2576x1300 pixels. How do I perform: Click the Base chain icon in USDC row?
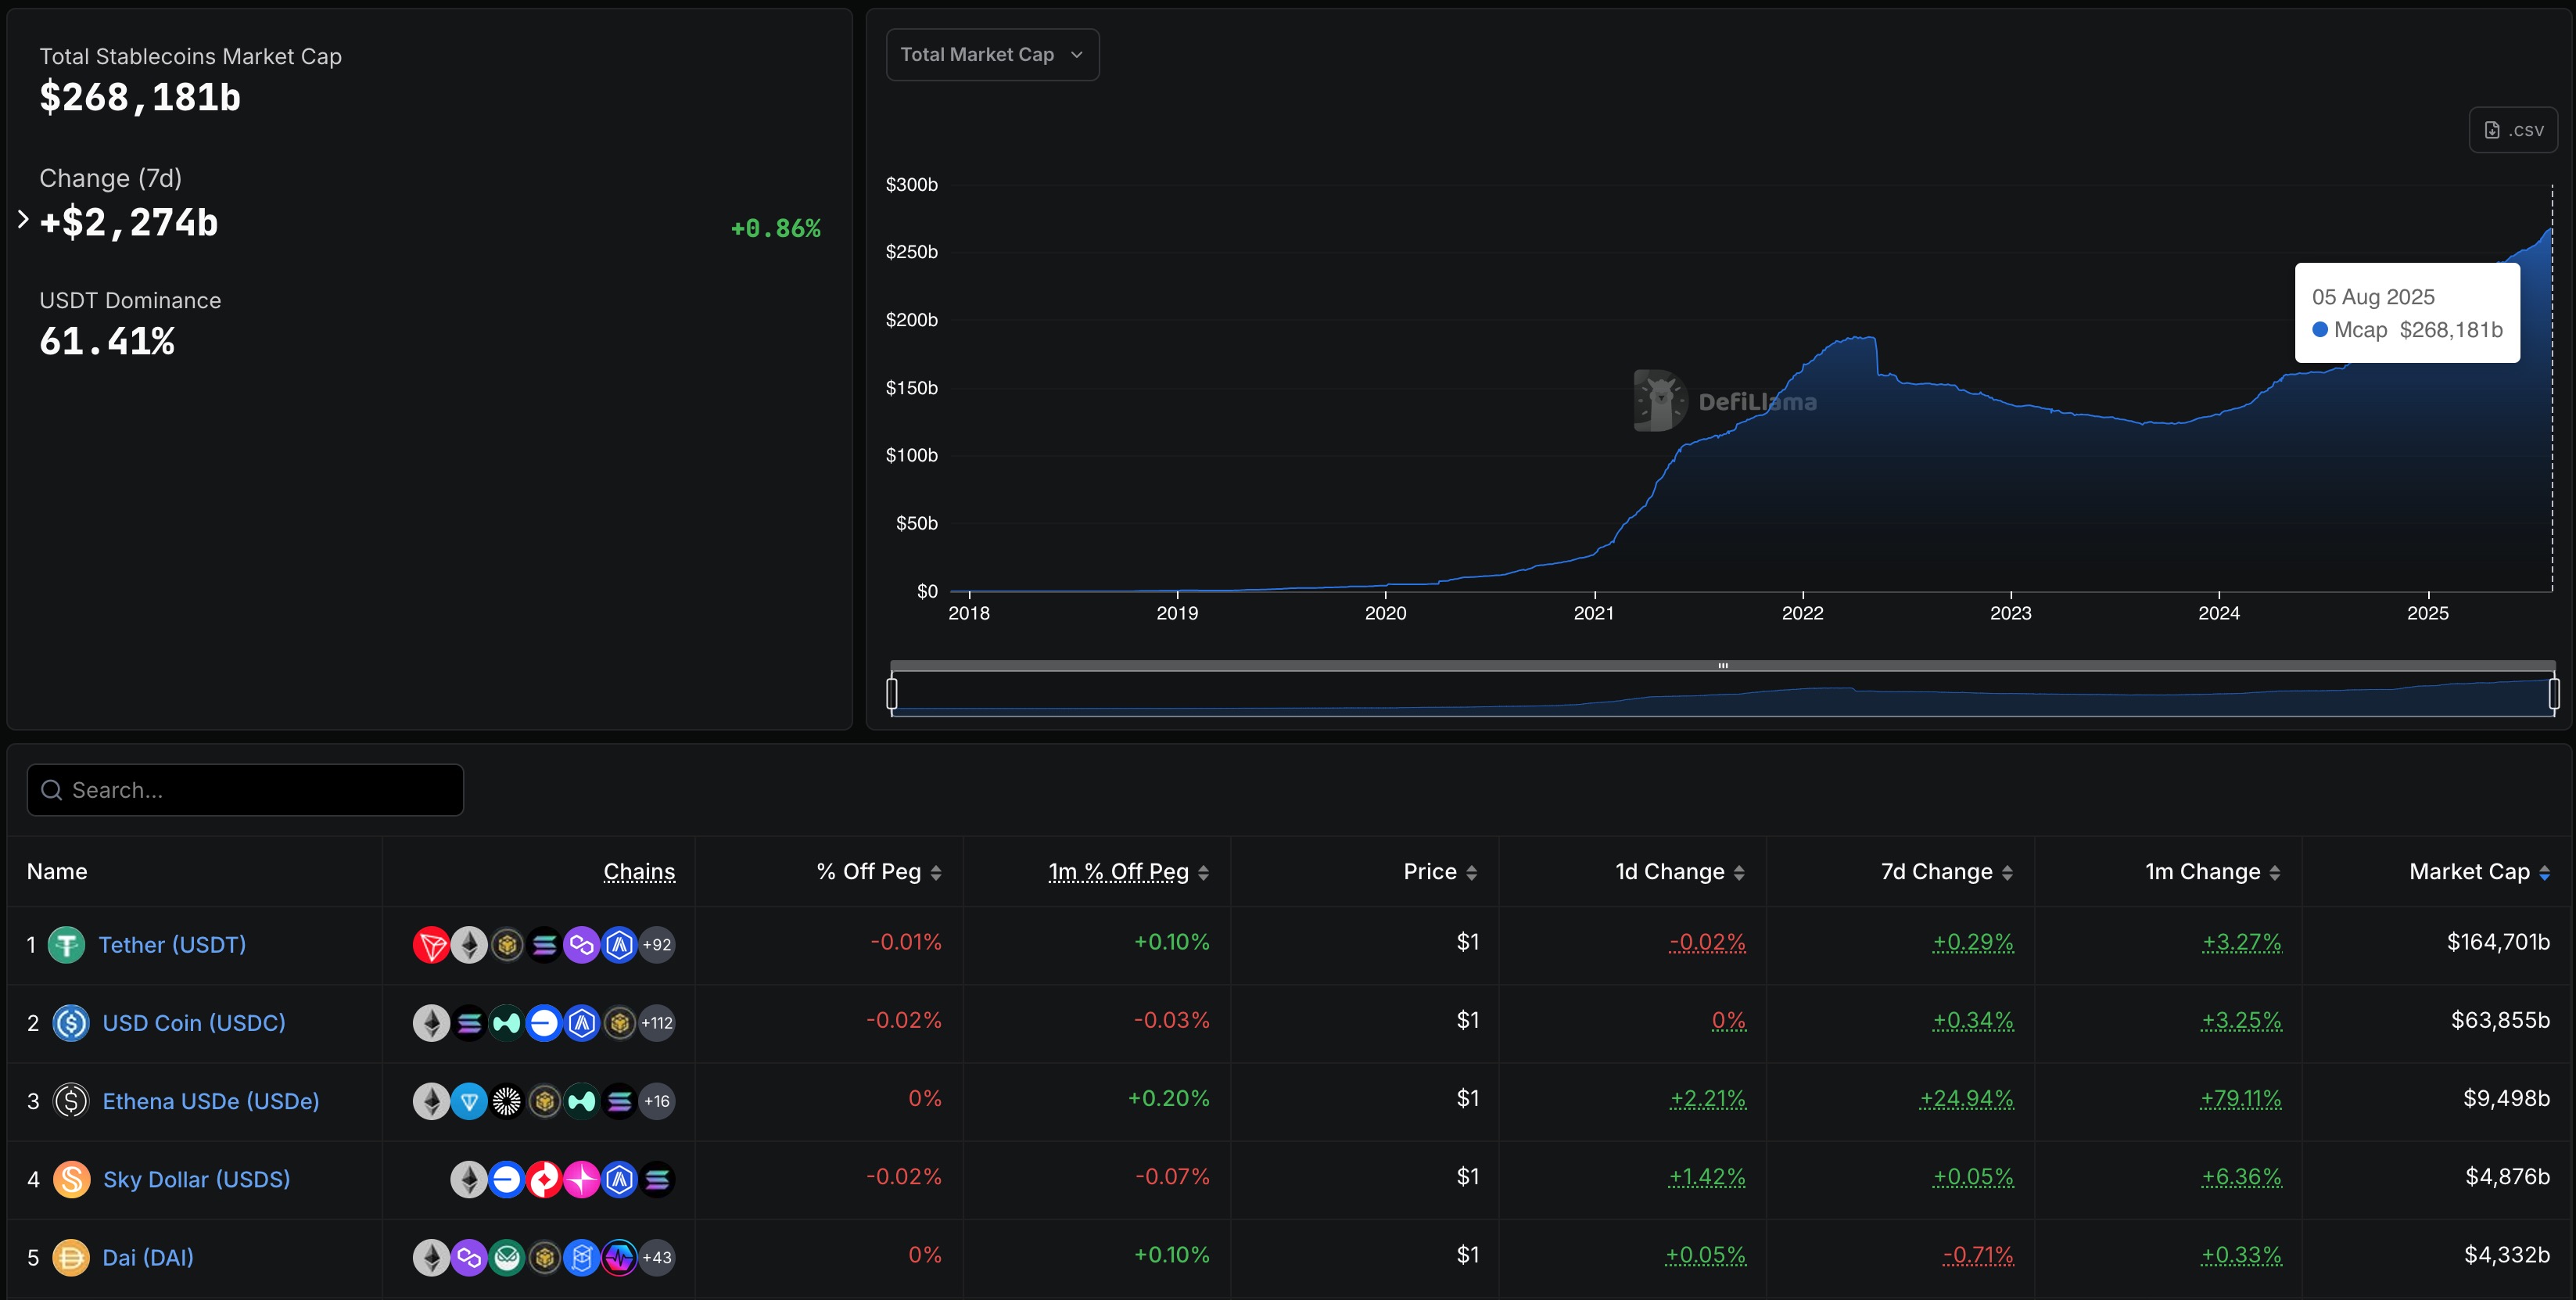coord(544,1022)
